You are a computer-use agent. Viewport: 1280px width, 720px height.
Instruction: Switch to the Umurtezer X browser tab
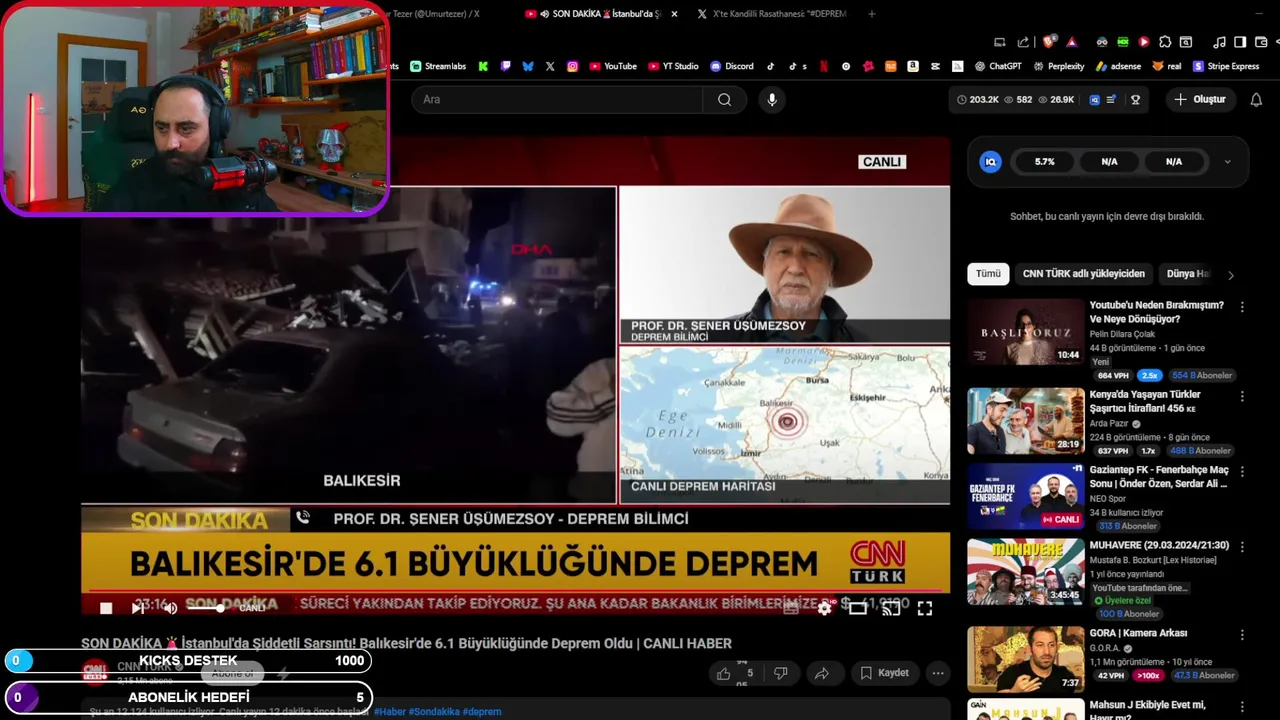point(435,14)
